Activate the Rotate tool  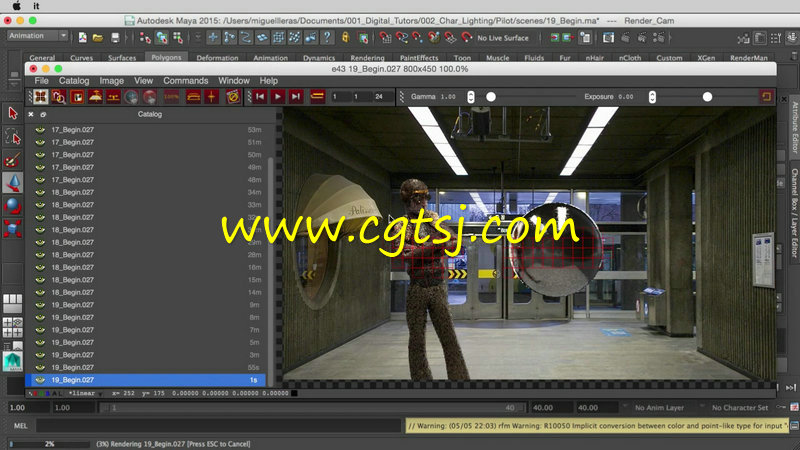pyautogui.click(x=13, y=206)
